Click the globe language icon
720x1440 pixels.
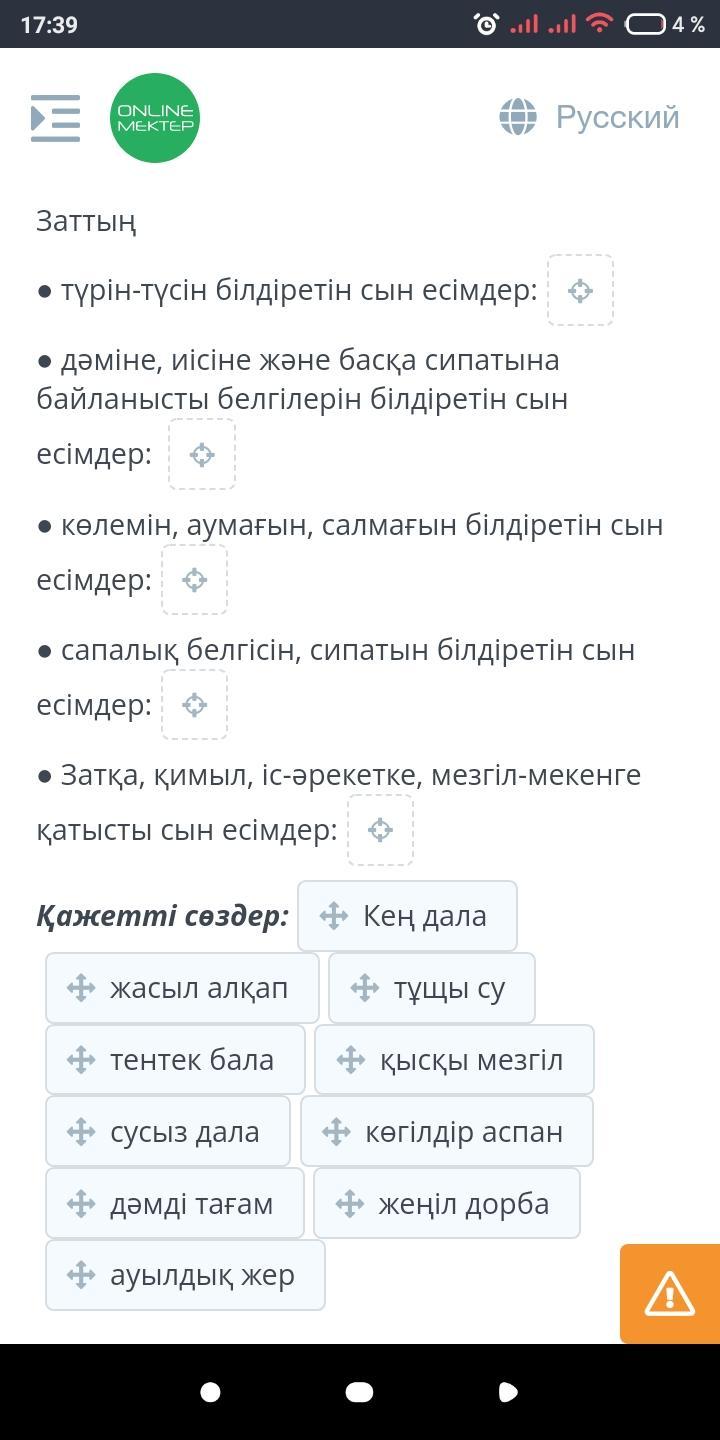pyautogui.click(x=518, y=117)
